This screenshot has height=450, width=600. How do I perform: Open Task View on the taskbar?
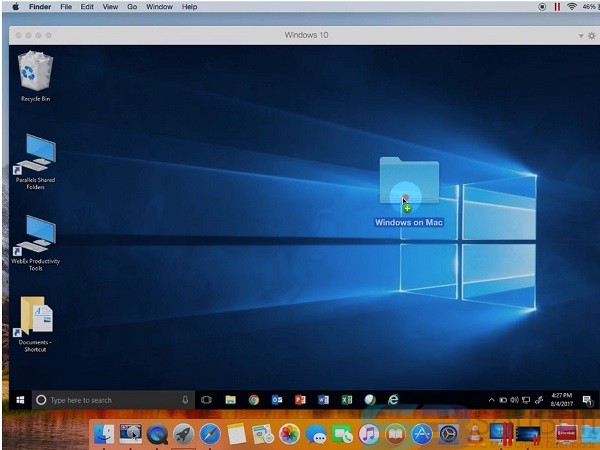[x=206, y=400]
